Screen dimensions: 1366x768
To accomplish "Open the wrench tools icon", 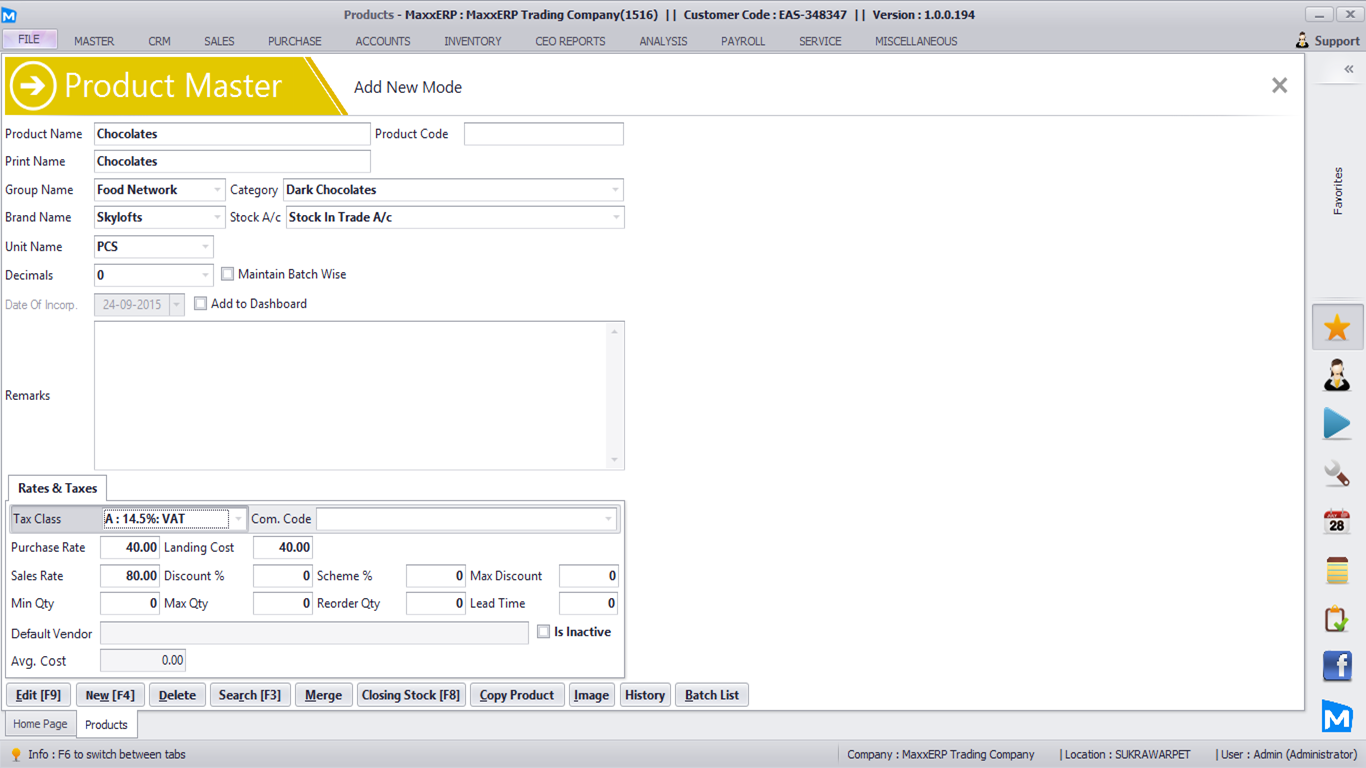I will tap(1337, 473).
